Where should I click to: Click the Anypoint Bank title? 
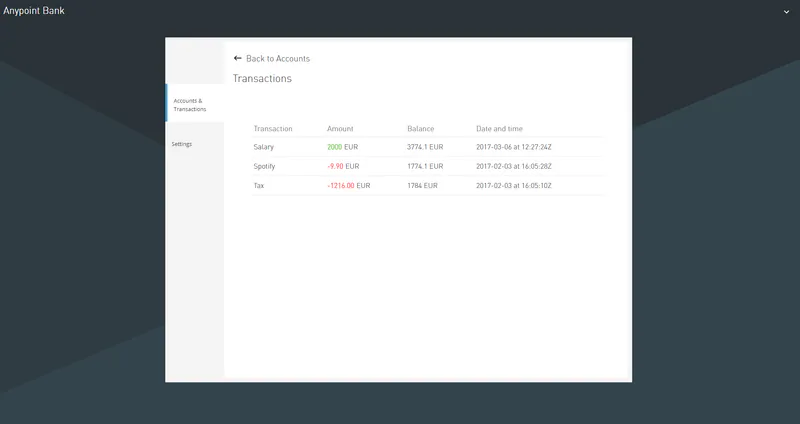click(x=35, y=11)
